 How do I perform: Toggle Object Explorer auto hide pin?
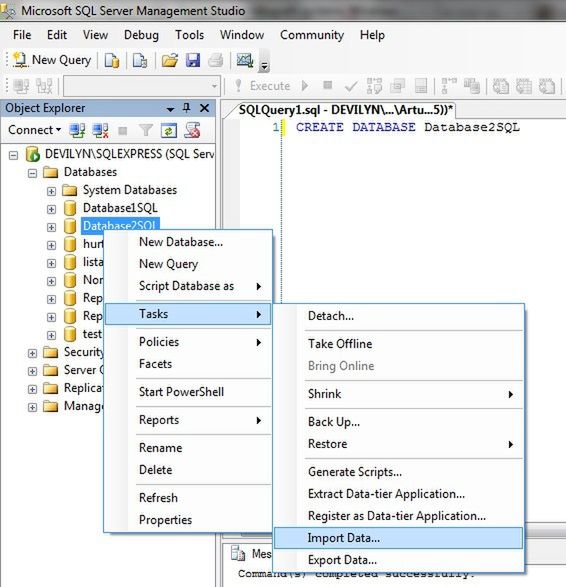[186, 108]
